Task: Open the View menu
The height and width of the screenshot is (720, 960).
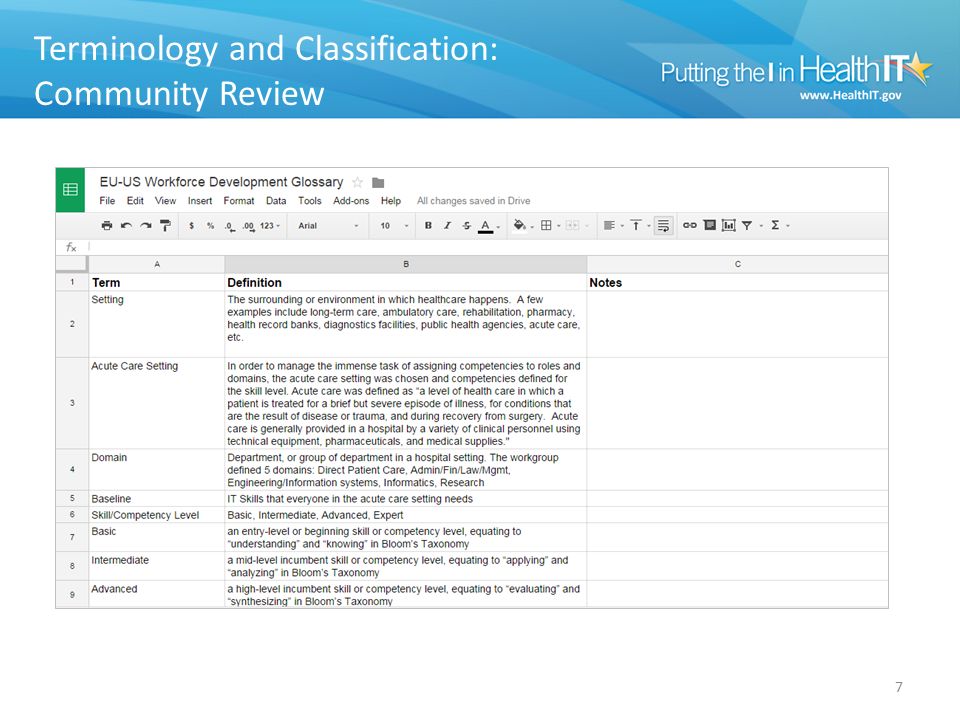Action: tap(165, 201)
